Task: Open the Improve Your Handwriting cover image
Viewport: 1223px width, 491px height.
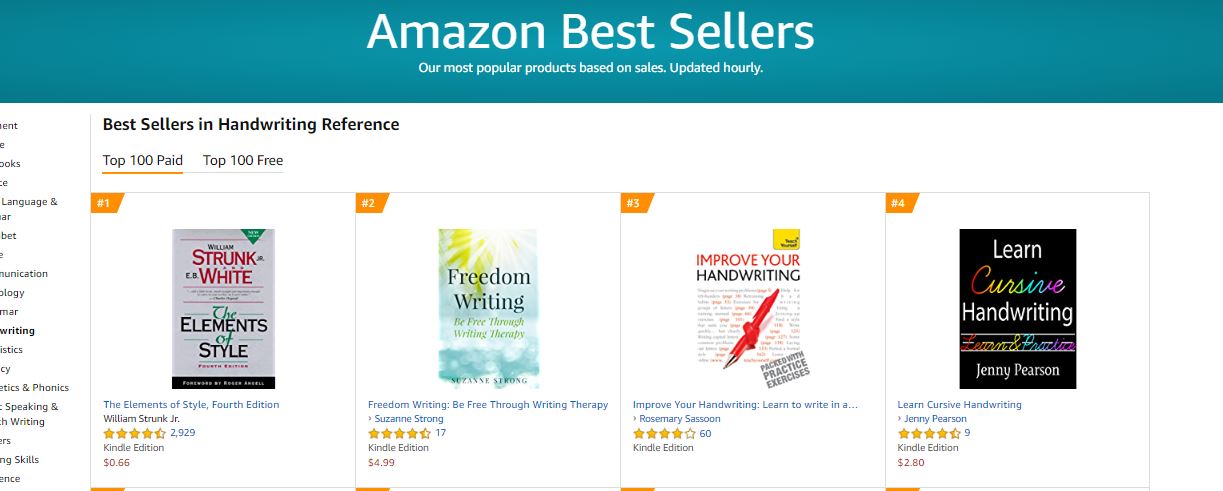Action: 753,309
